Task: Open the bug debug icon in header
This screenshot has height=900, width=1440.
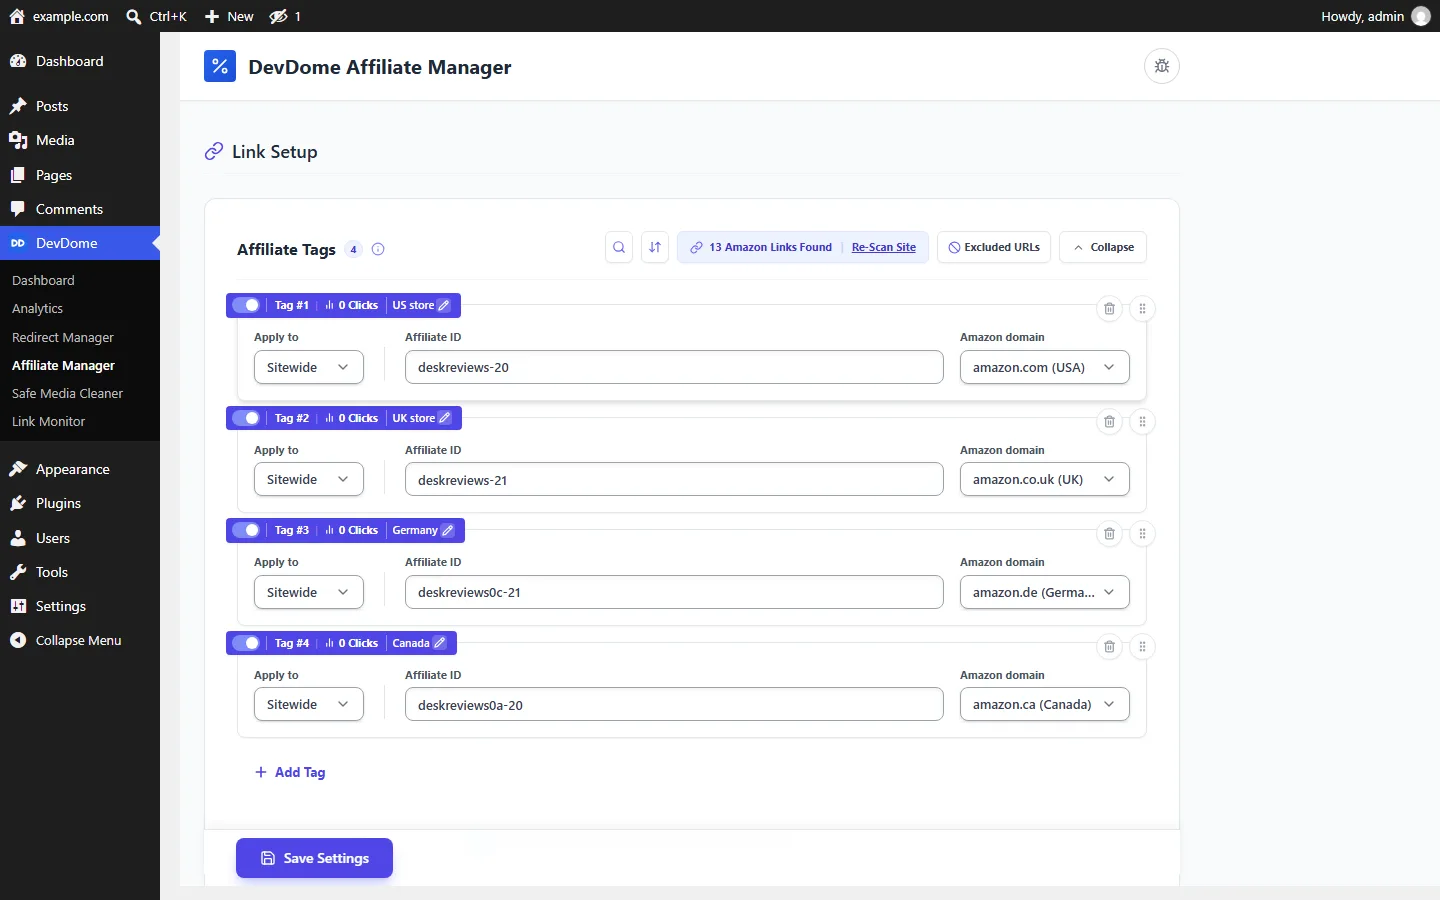Action: tap(1162, 66)
